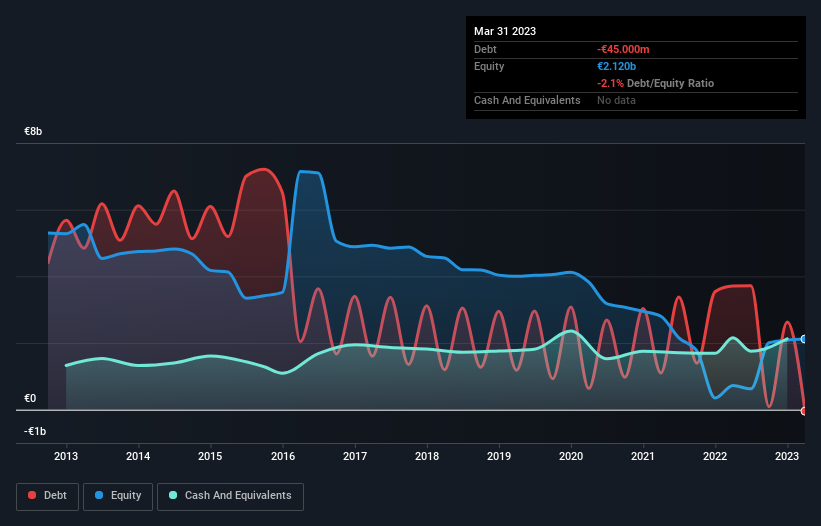Screen dimensions: 821x526
Task: Click the 2019 x-axis label
Action: [499, 456]
